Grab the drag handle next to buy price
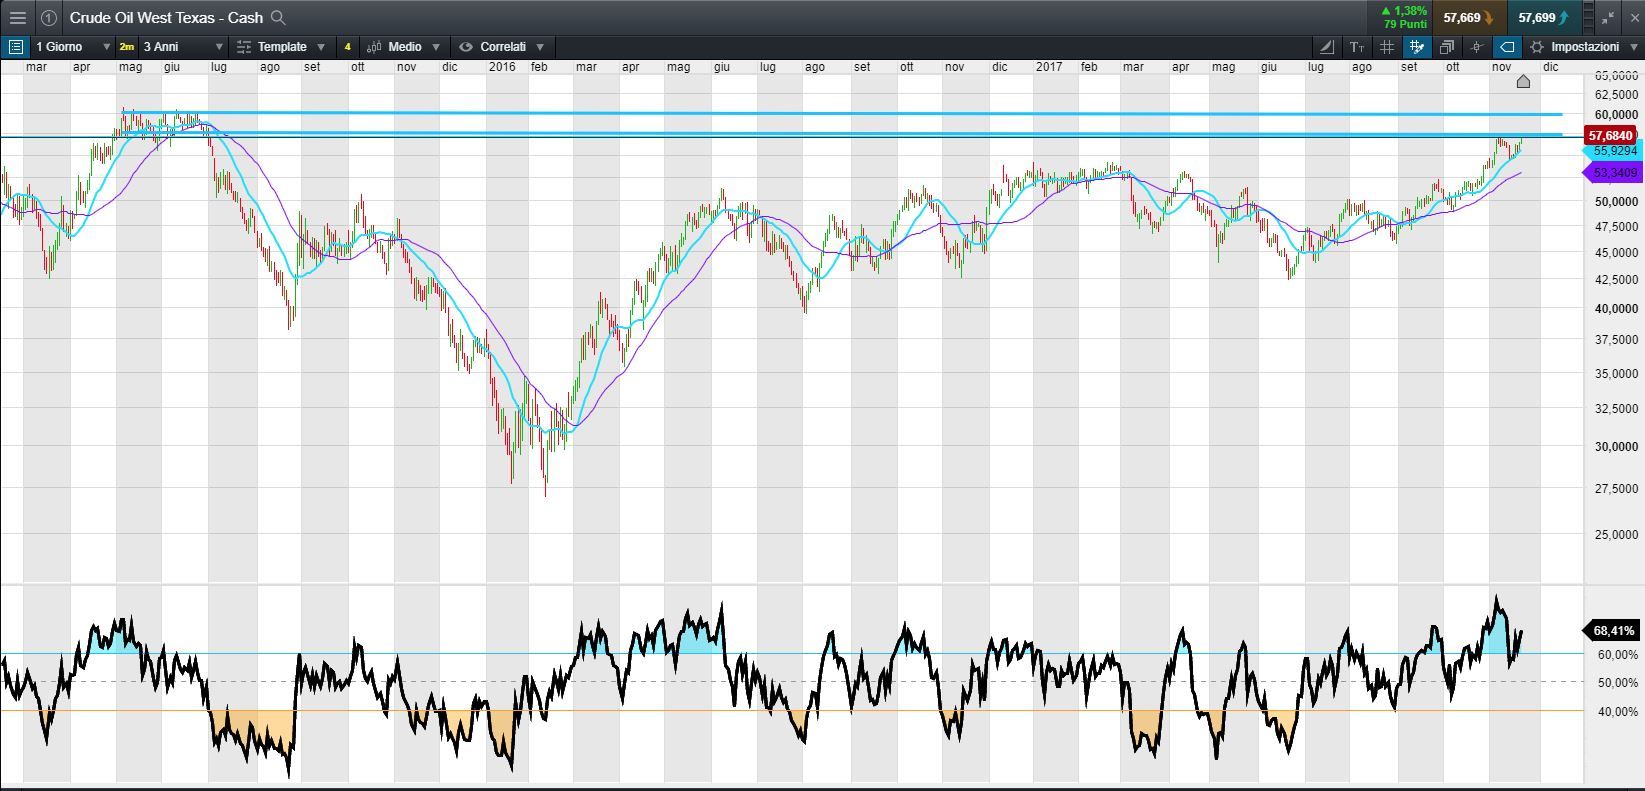The image size is (1645, 791). (1587, 17)
